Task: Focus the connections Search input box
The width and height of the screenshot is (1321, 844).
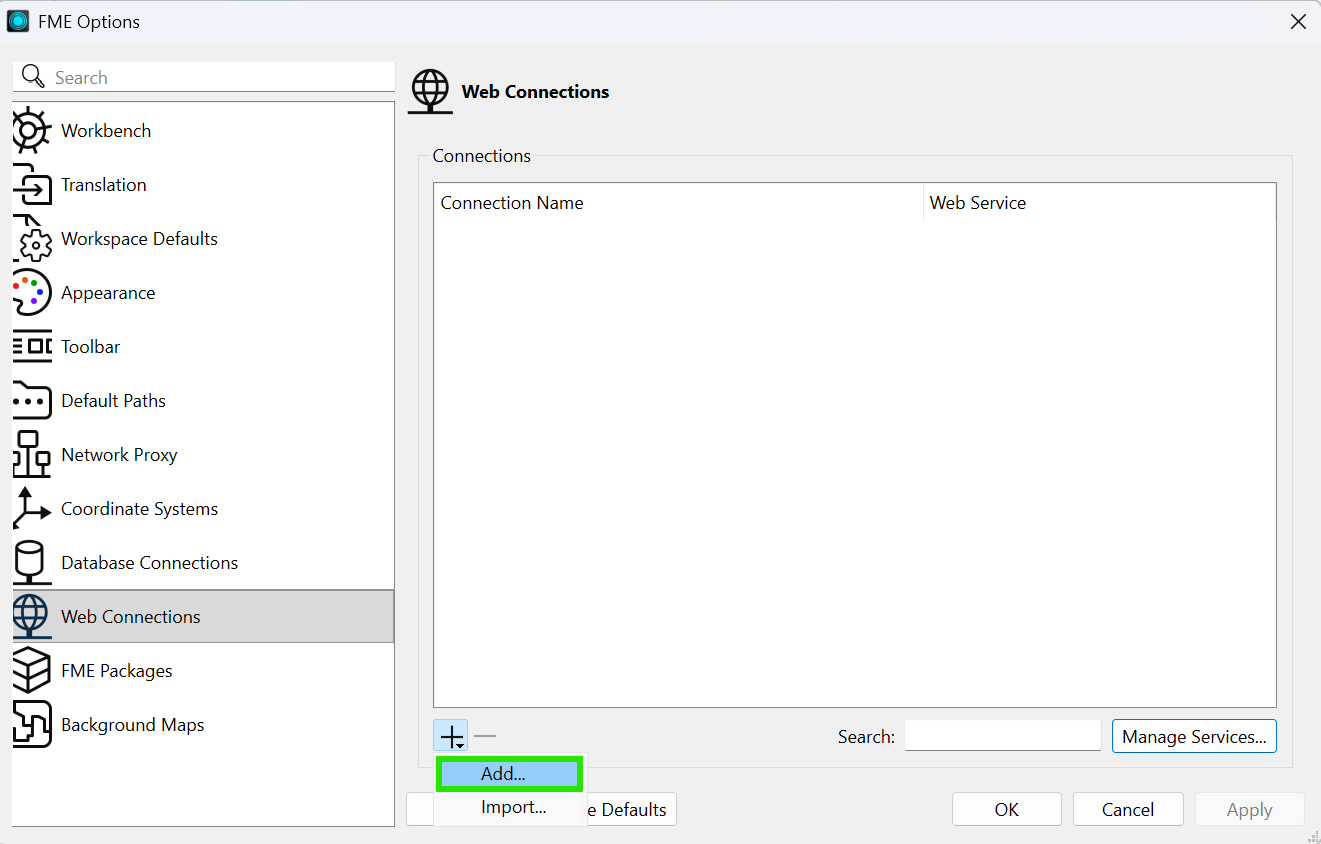Action: tap(1003, 736)
